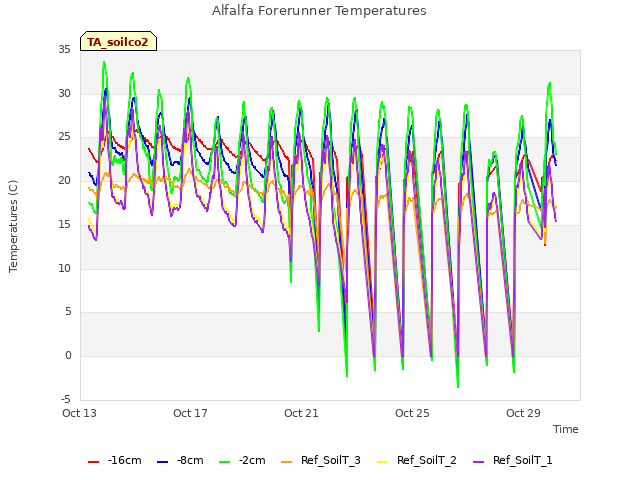Click the Temperatures (C) y-axis title
The image size is (640, 480).
13,226
